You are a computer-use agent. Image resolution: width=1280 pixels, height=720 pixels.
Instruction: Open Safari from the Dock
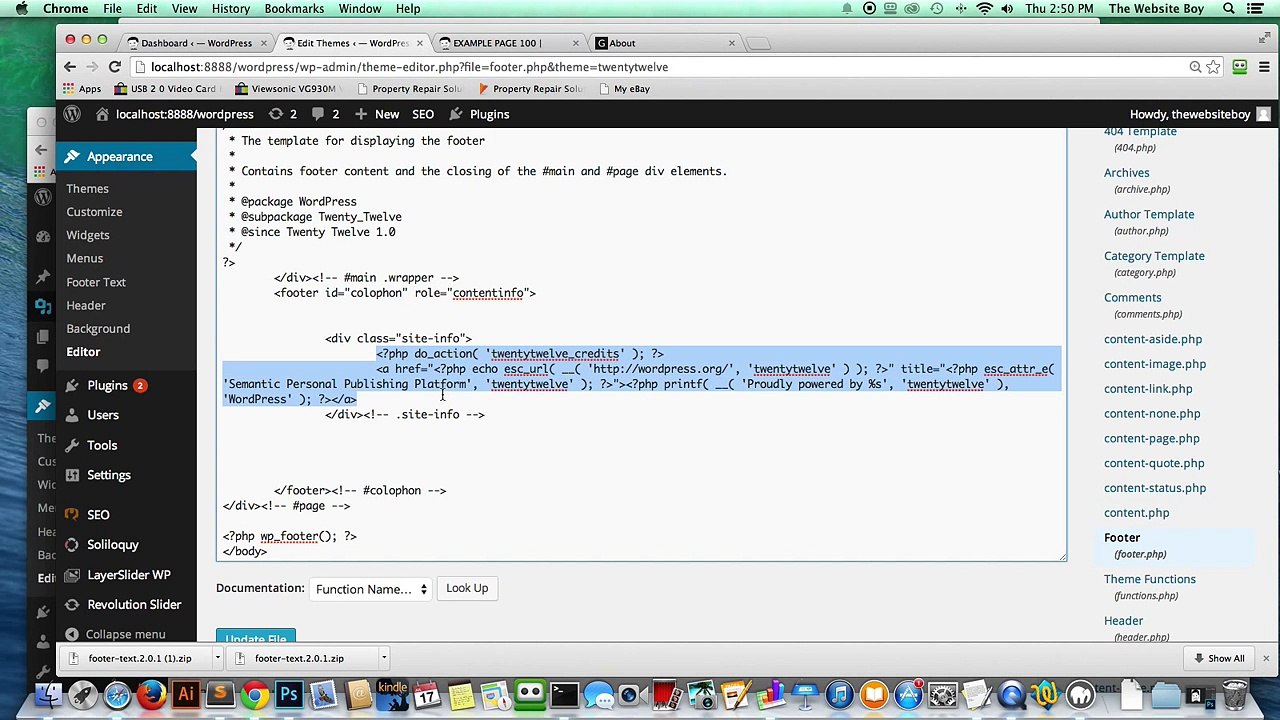[117, 694]
